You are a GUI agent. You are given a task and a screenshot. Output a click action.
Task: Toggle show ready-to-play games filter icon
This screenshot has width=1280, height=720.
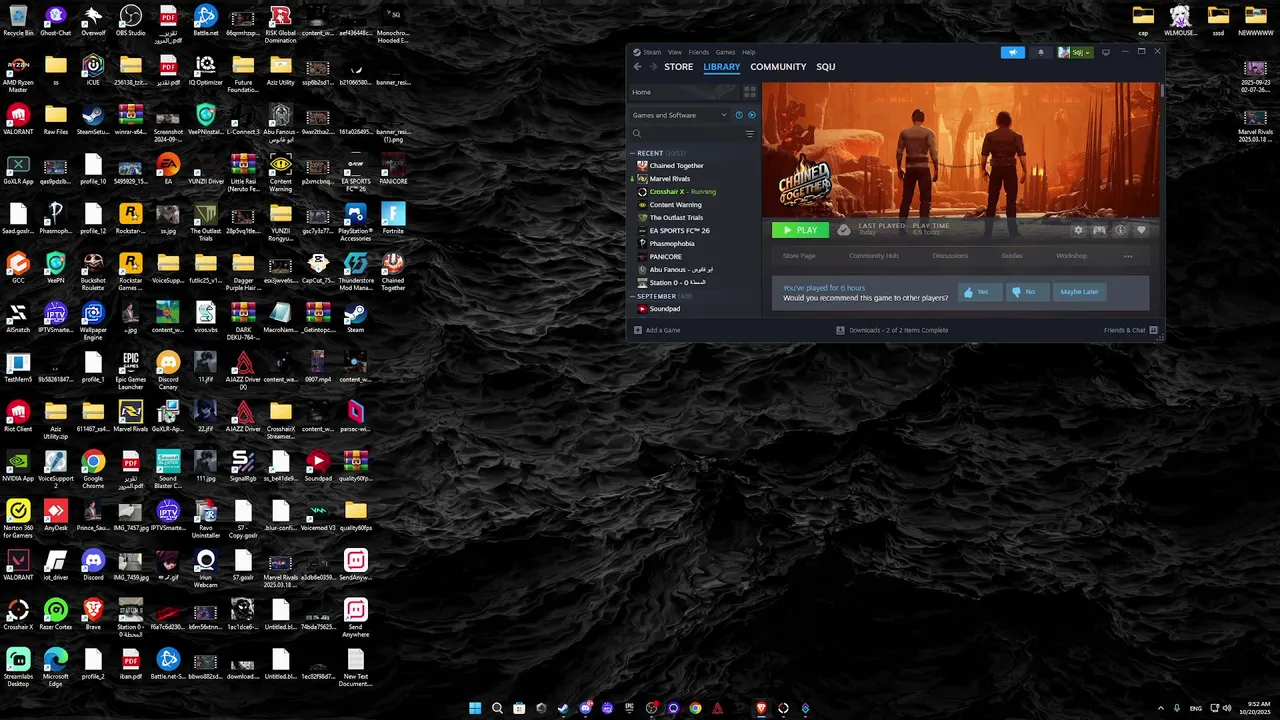(x=752, y=115)
